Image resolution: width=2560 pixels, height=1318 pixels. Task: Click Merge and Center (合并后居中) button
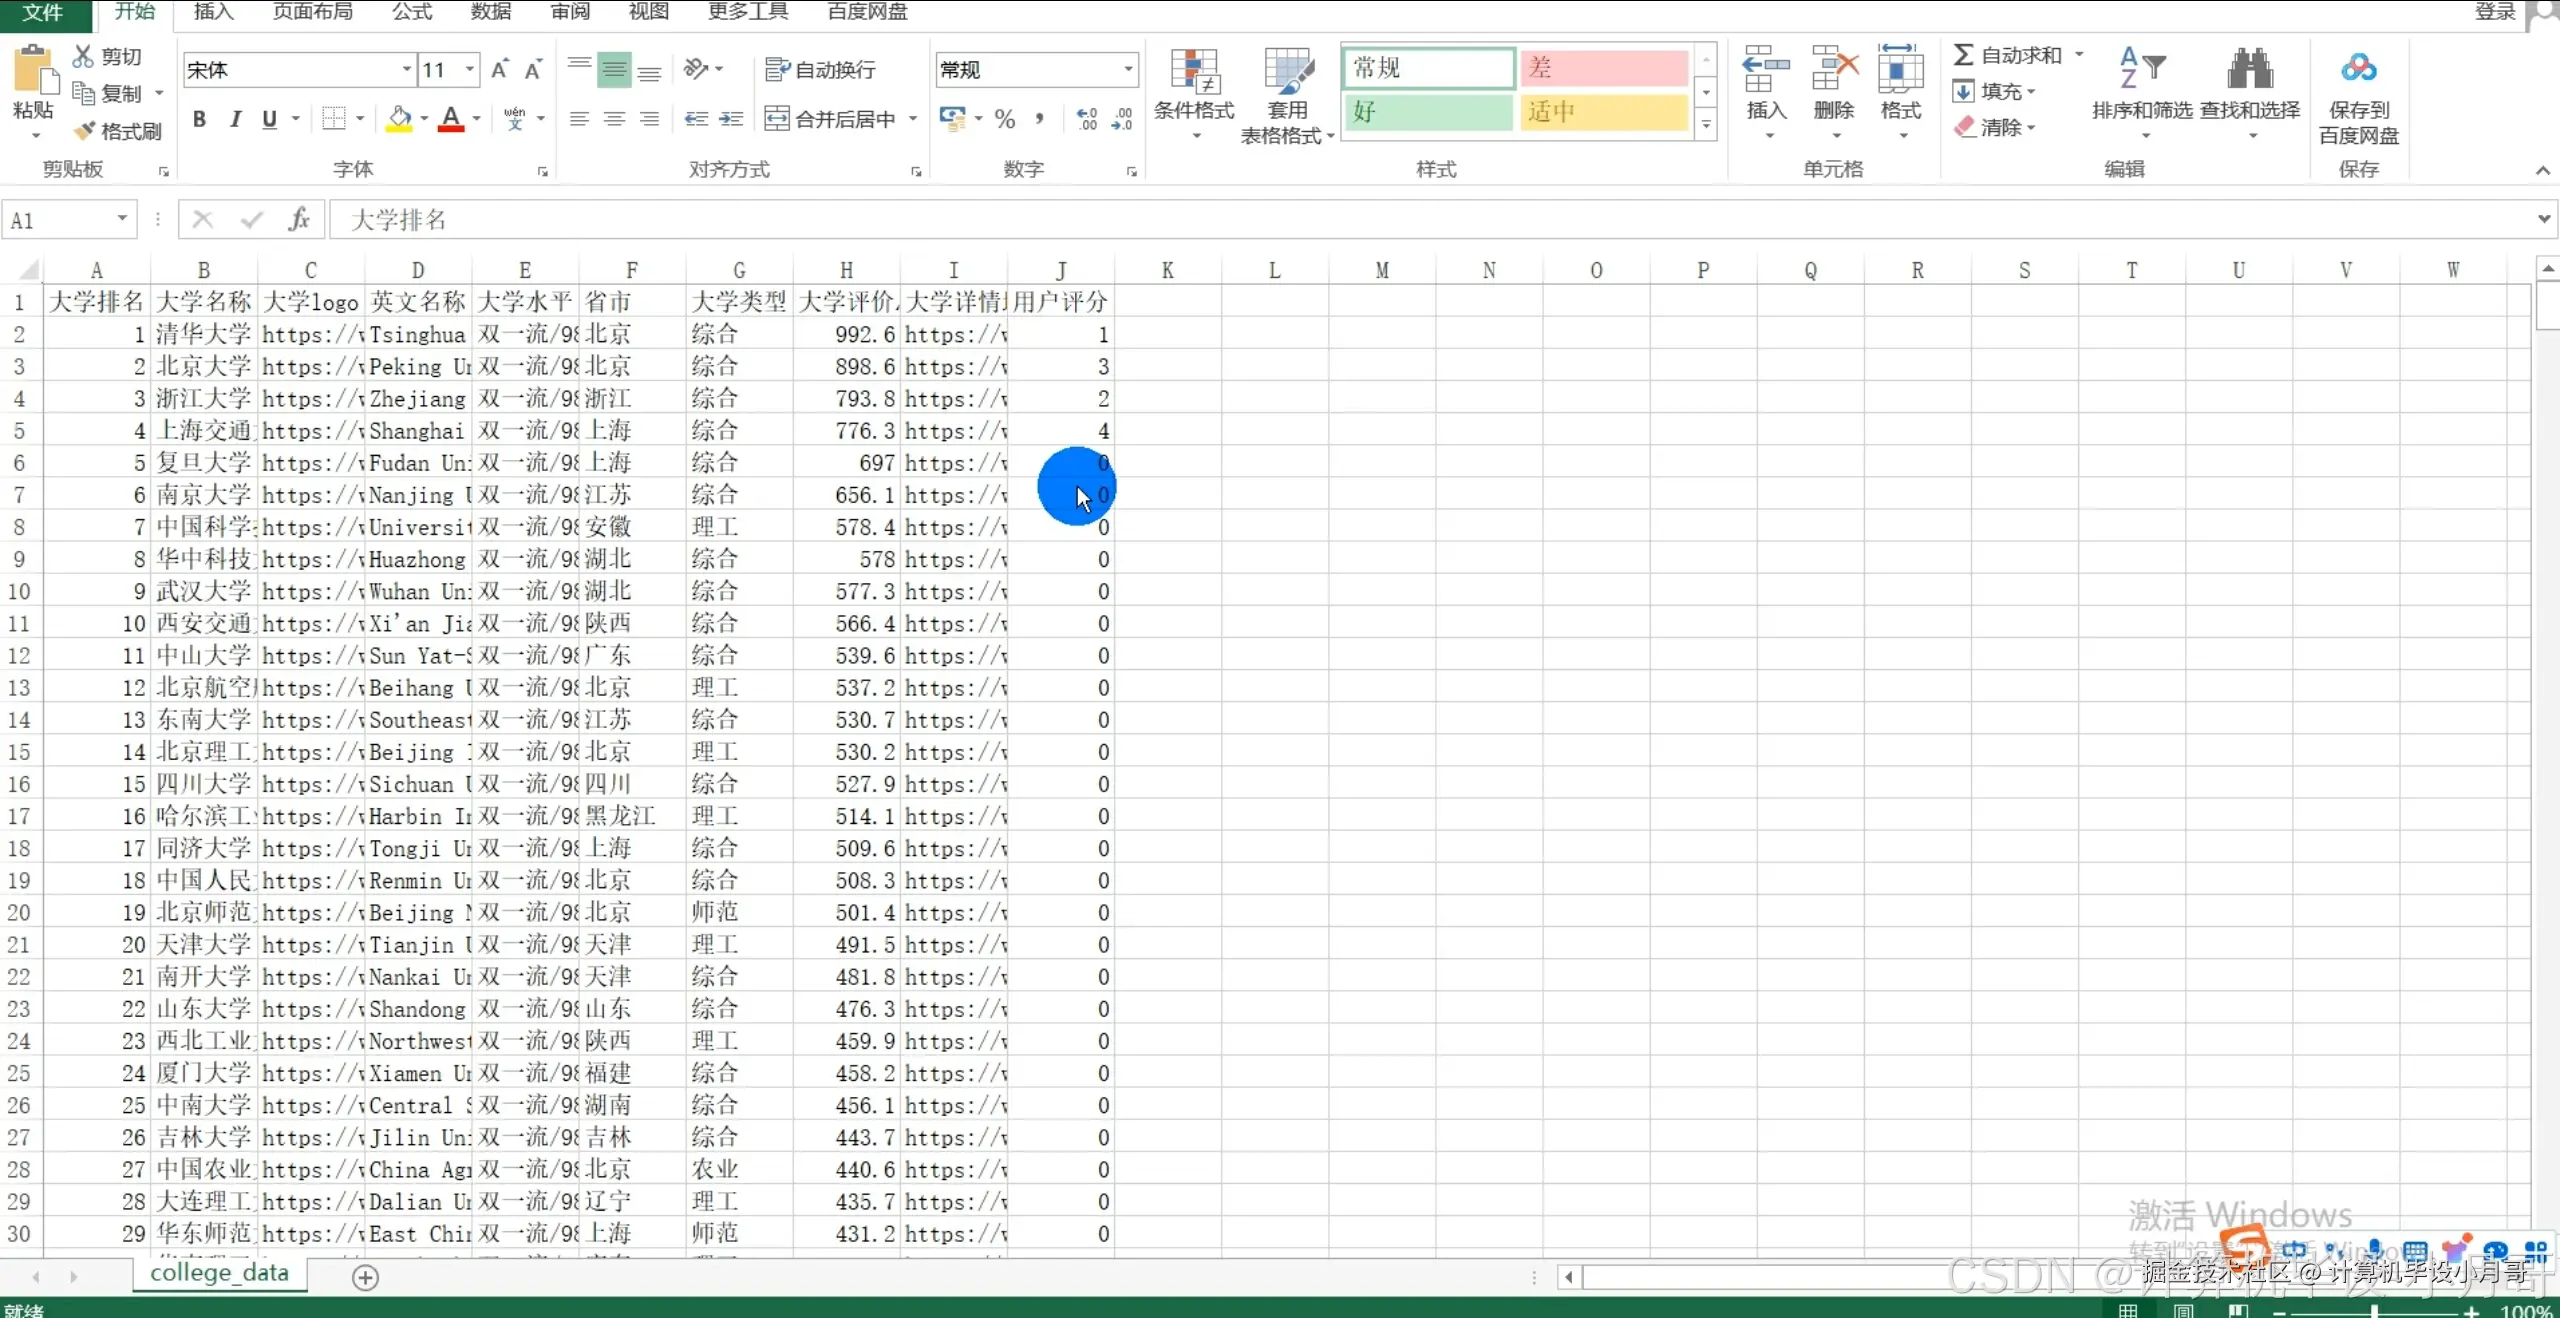(x=831, y=120)
